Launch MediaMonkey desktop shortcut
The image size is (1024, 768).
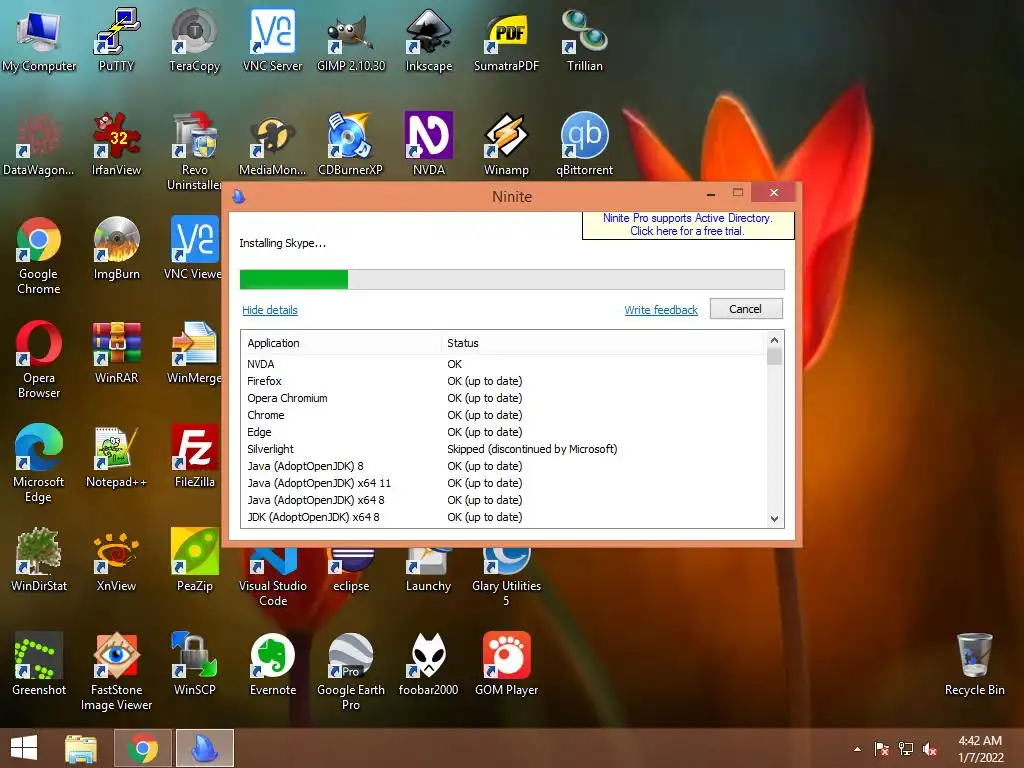pyautogui.click(x=272, y=144)
